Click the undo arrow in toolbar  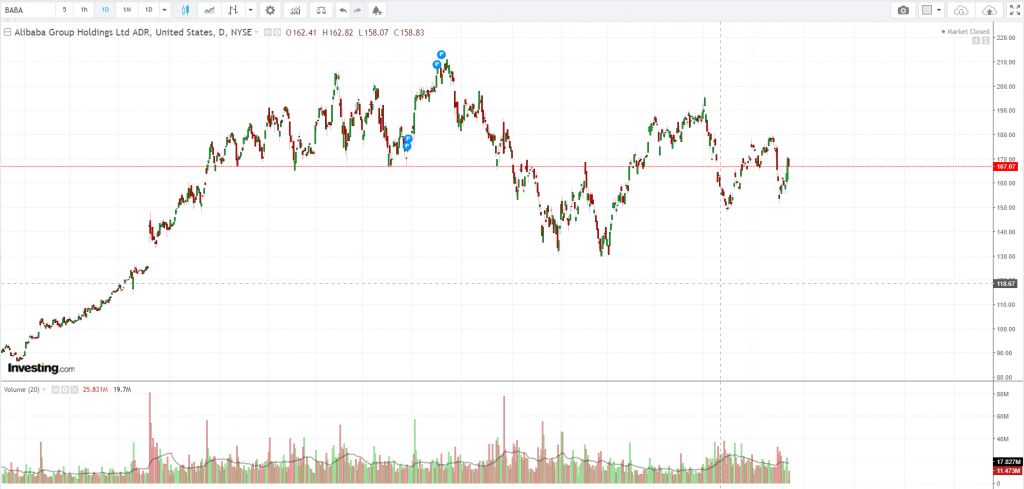point(343,10)
